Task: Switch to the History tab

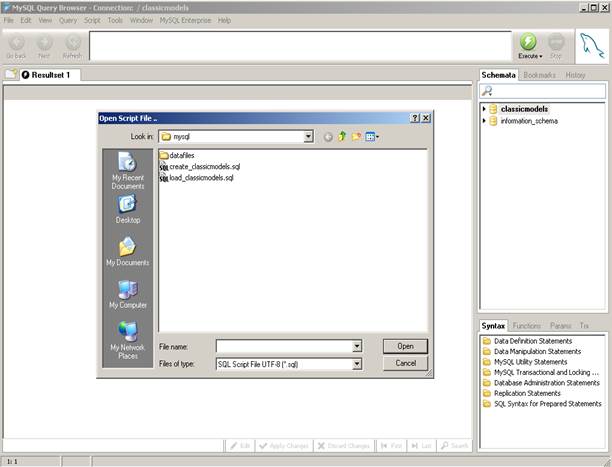Action: pos(575,75)
